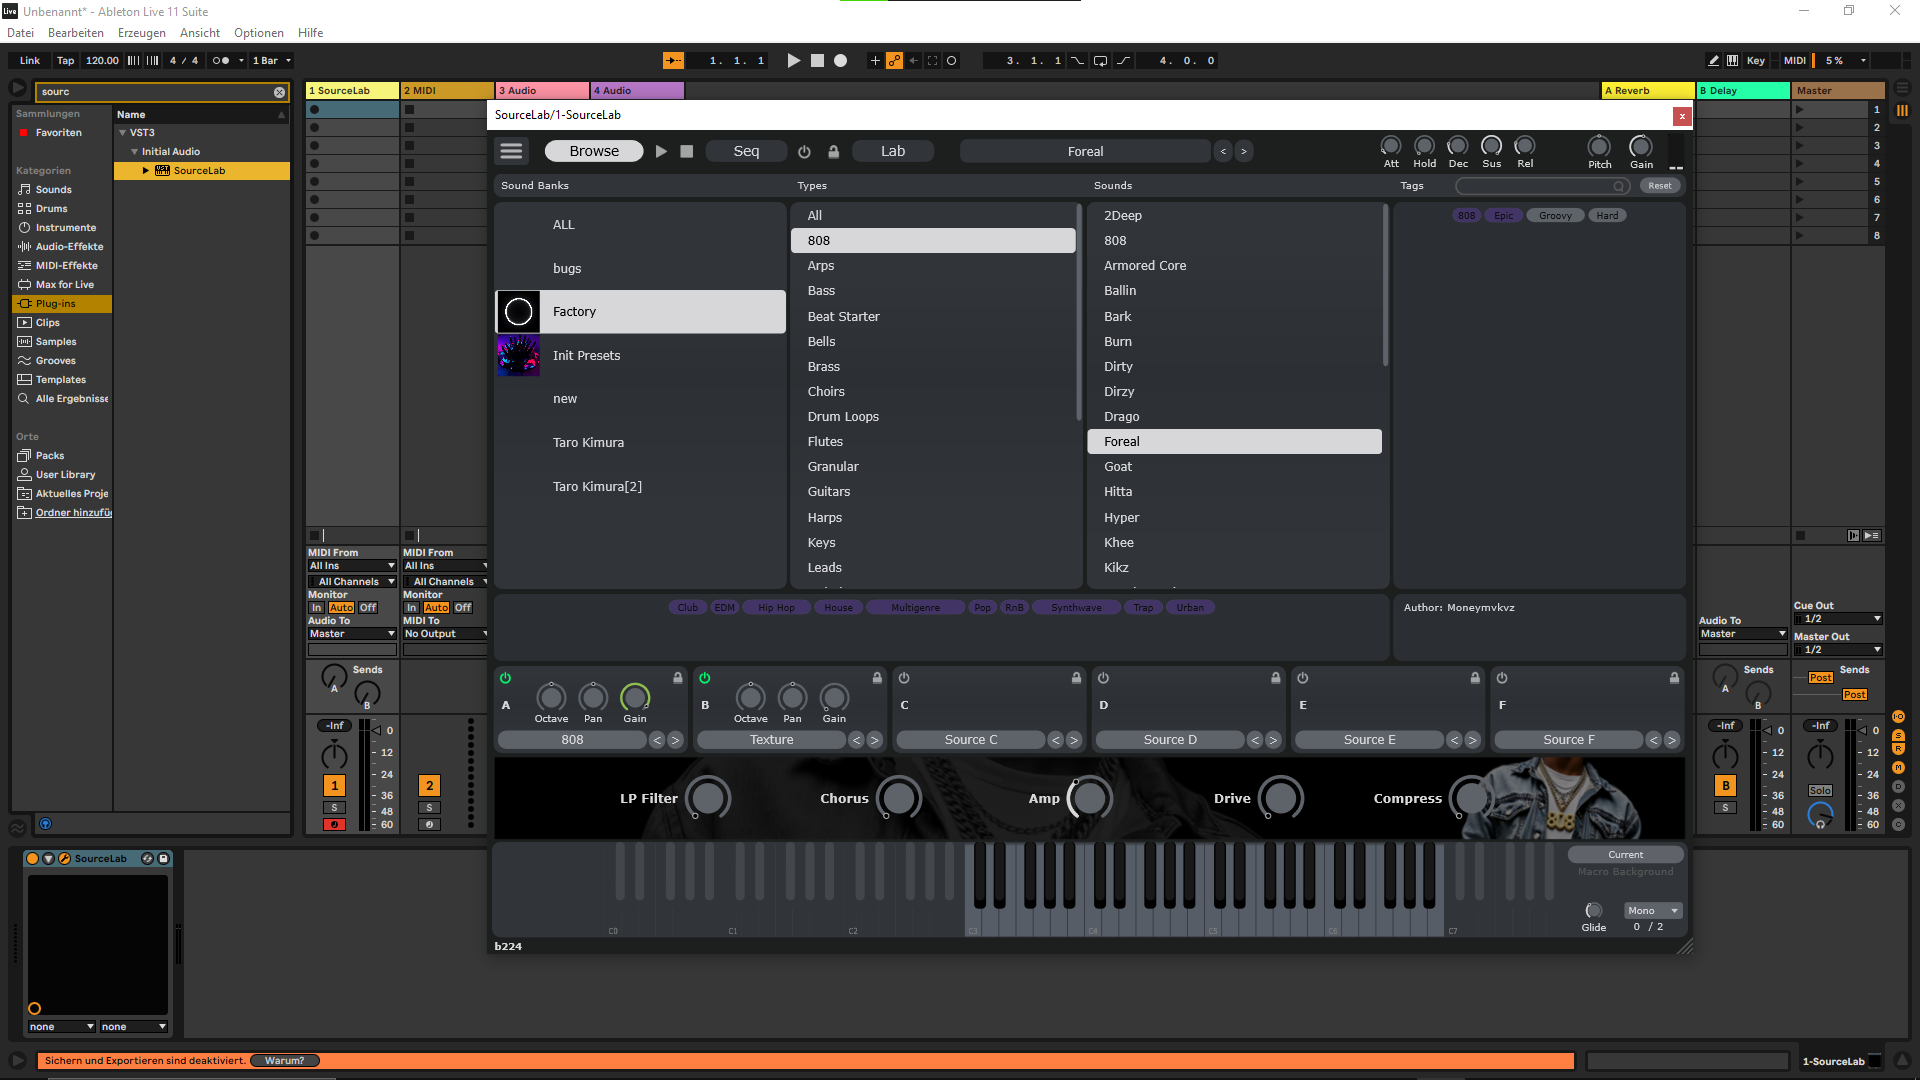This screenshot has width=1920, height=1080.
Task: Click Ableton transport stop button
Action: pyautogui.click(x=817, y=61)
